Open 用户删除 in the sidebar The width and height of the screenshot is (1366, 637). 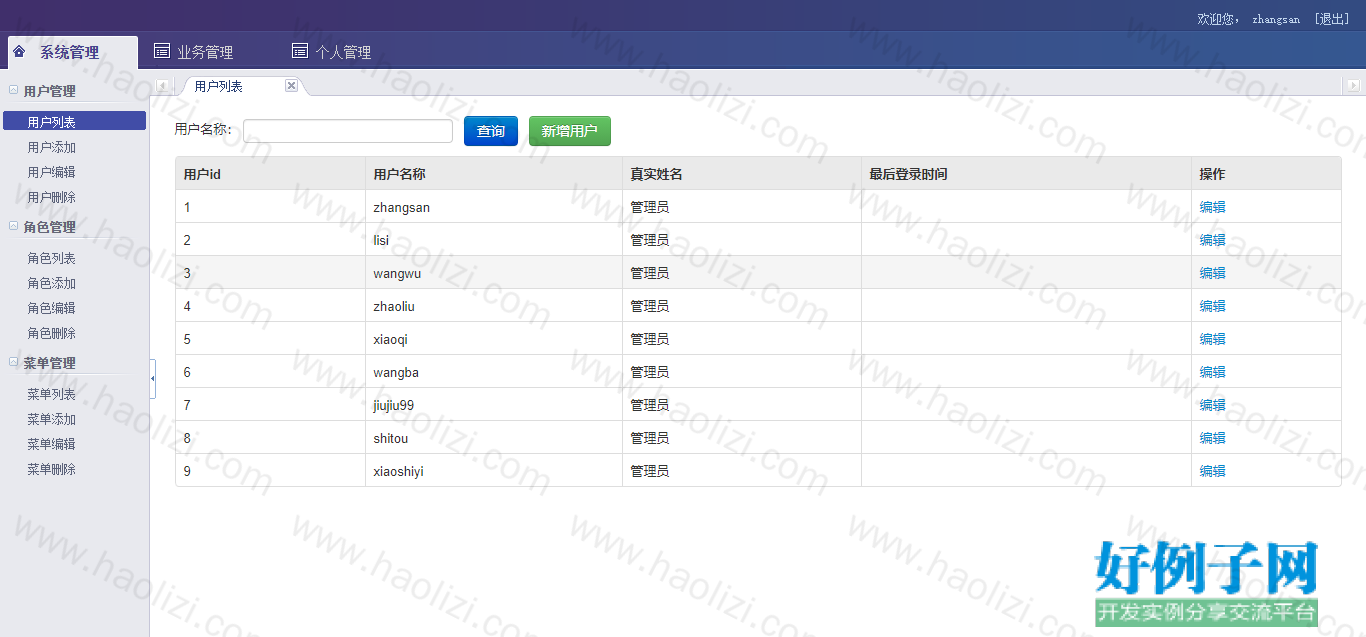click(52, 197)
